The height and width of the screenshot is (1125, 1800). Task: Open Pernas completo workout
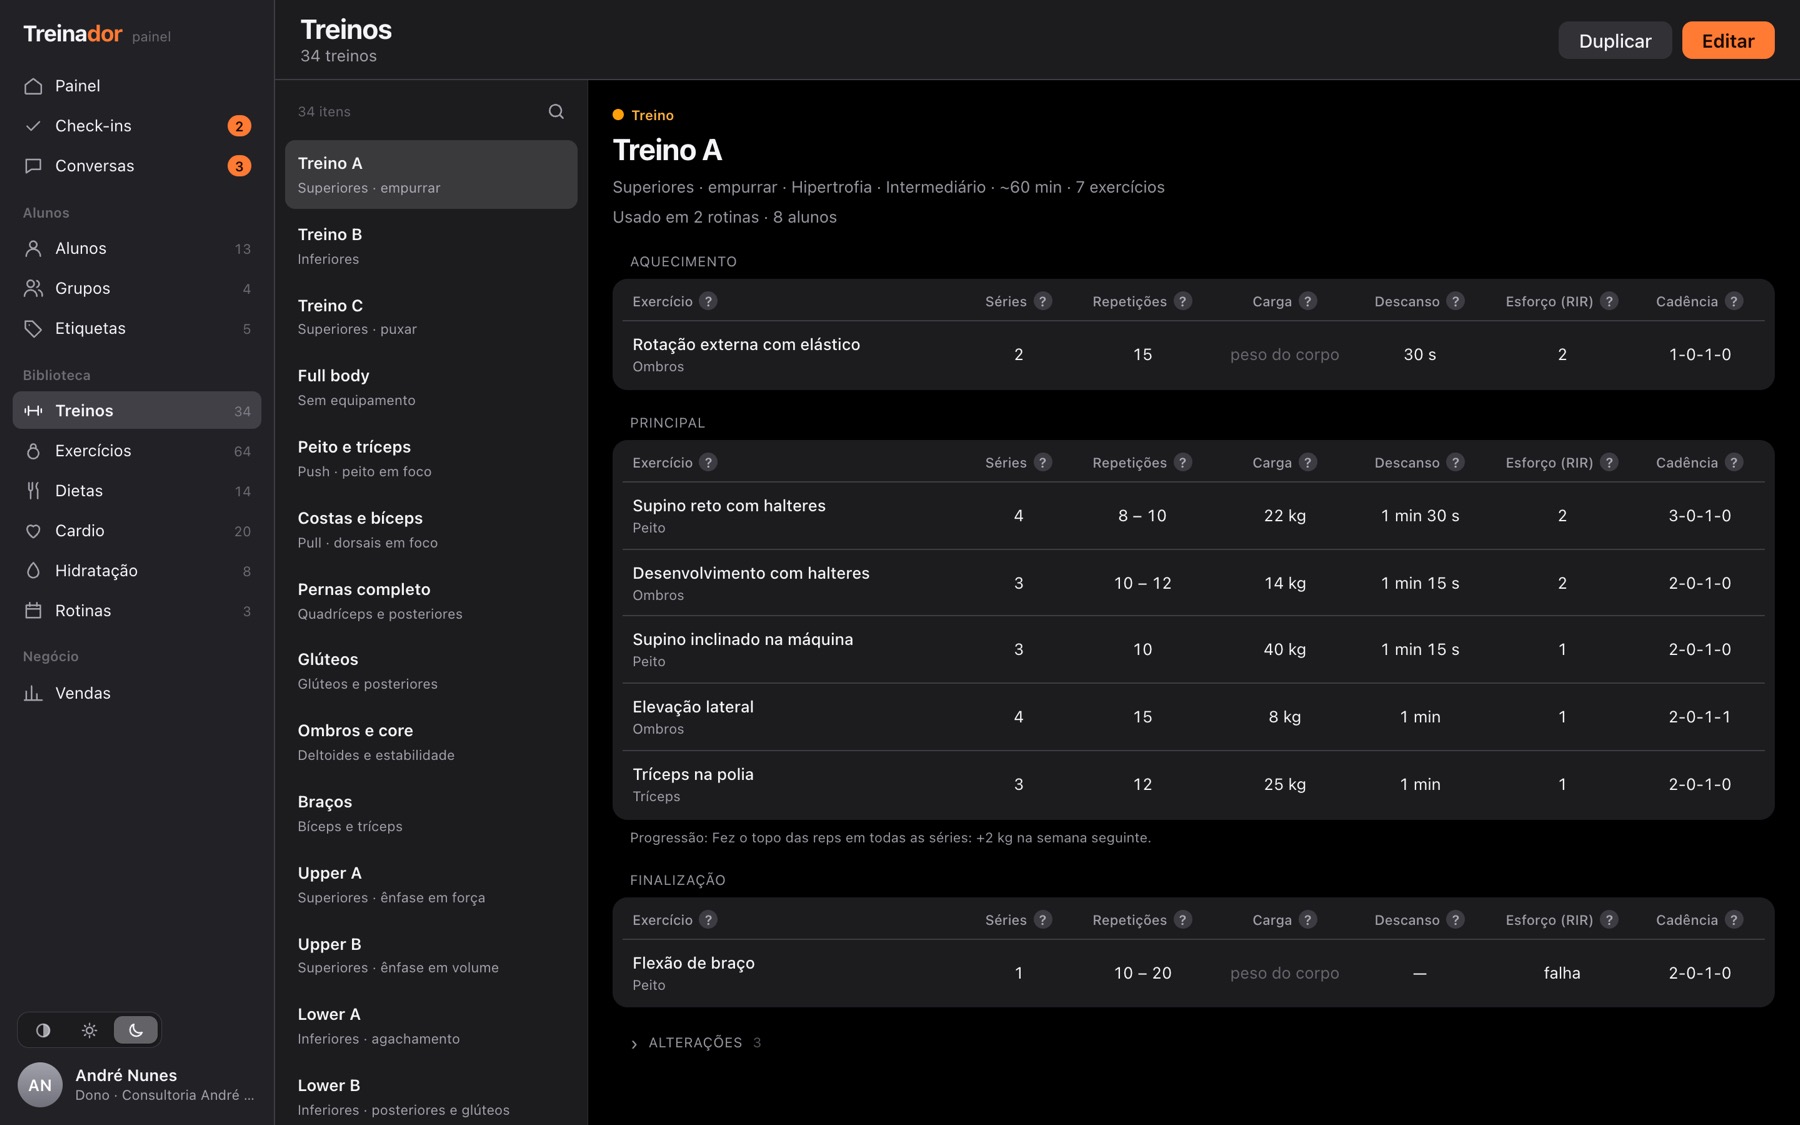tap(431, 600)
